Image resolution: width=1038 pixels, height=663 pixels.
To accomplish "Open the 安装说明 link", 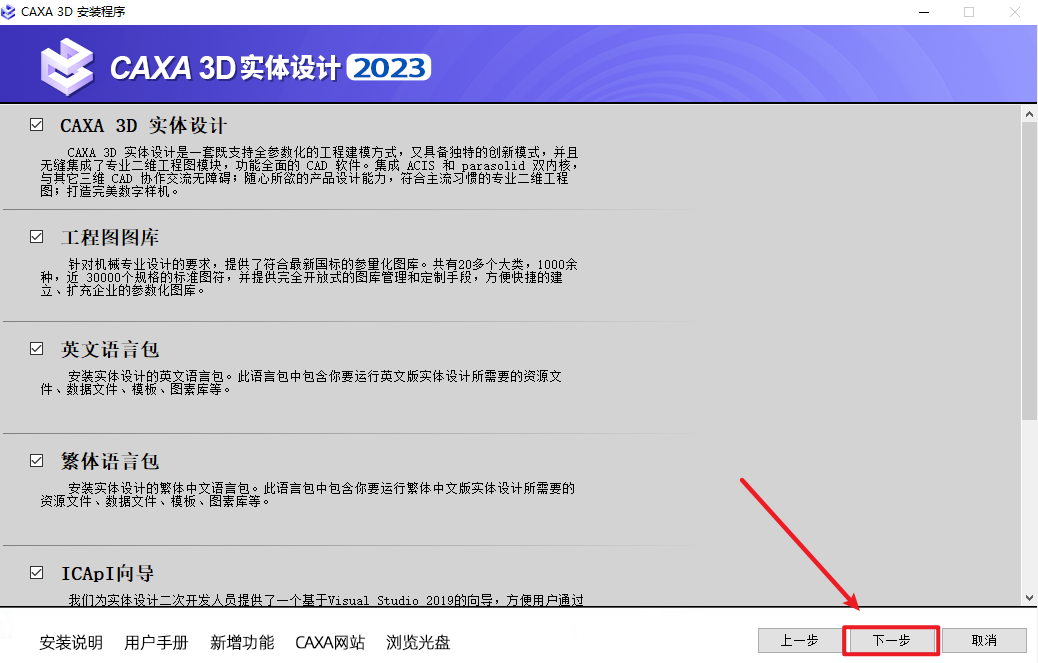I will 71,644.
